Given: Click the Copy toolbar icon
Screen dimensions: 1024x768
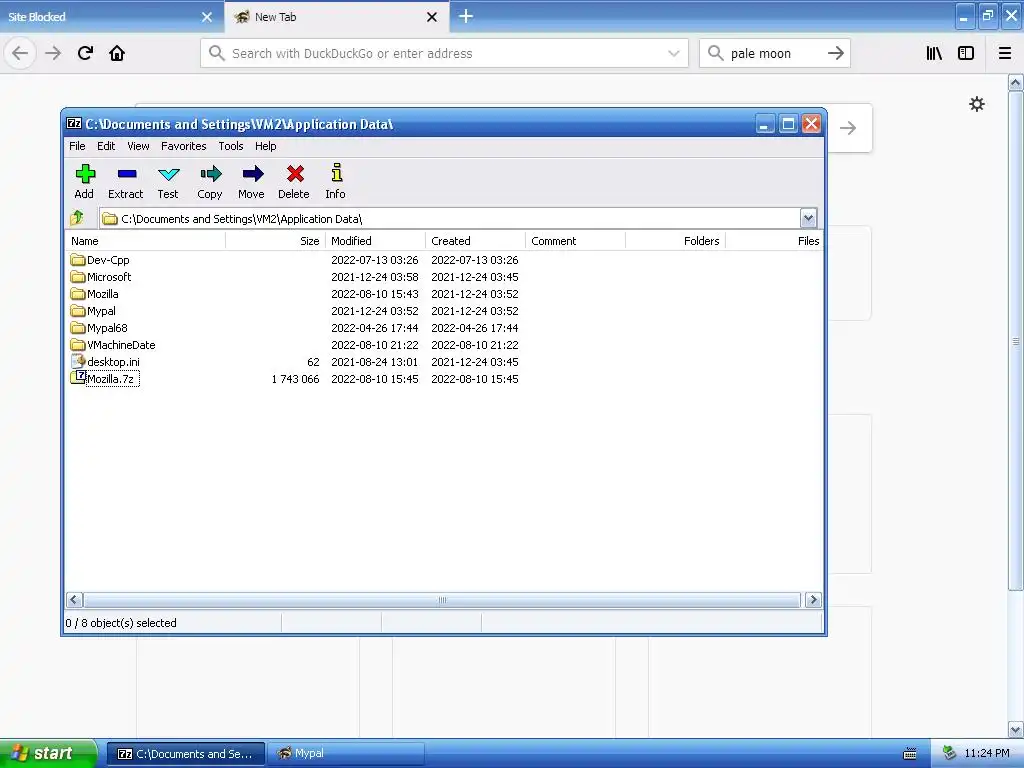Looking at the screenshot, I should [x=210, y=174].
